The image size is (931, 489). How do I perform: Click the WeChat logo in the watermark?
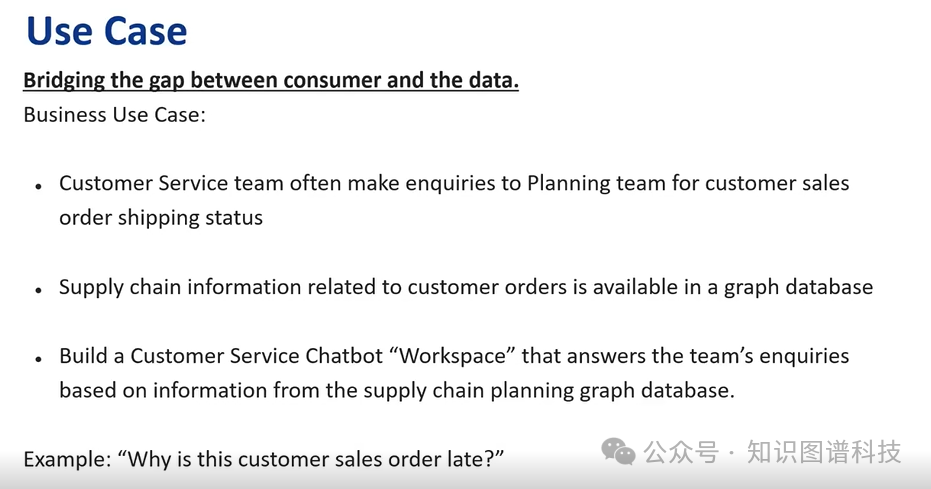click(618, 453)
